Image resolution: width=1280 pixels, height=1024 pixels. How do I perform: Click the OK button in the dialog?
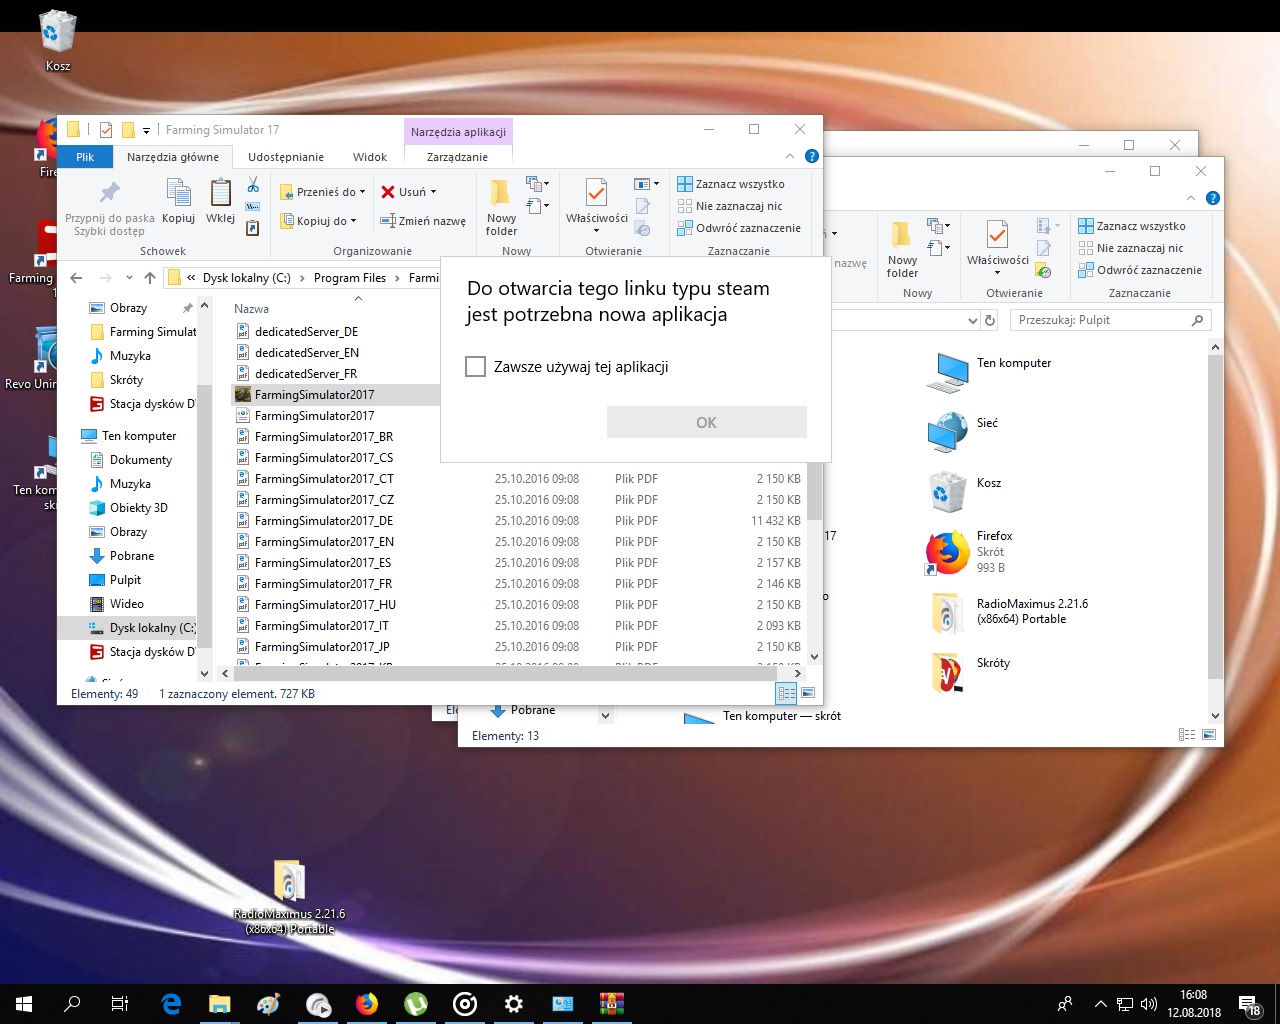pos(706,422)
